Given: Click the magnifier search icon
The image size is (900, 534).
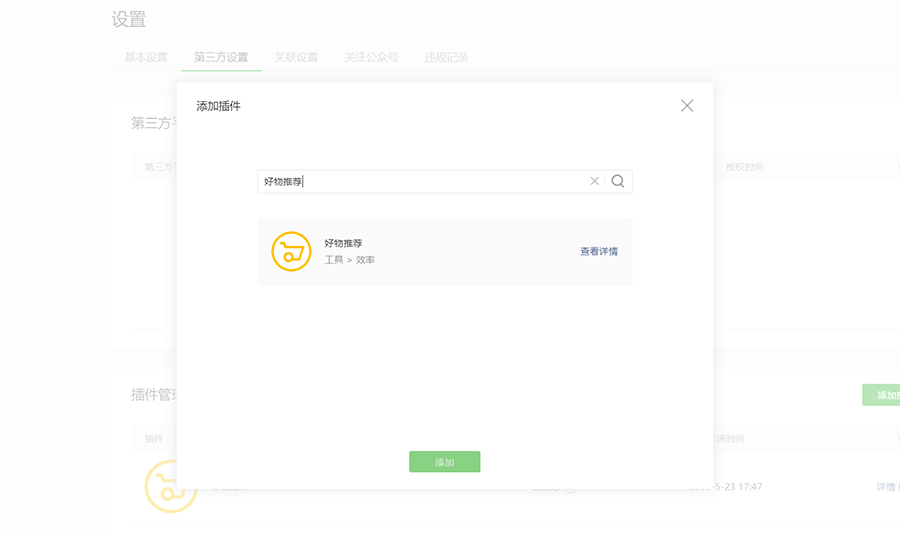Looking at the screenshot, I should click(618, 181).
